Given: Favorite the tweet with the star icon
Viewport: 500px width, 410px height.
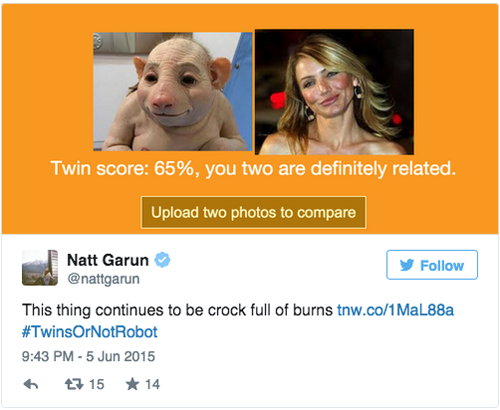Looking at the screenshot, I should (x=132, y=384).
